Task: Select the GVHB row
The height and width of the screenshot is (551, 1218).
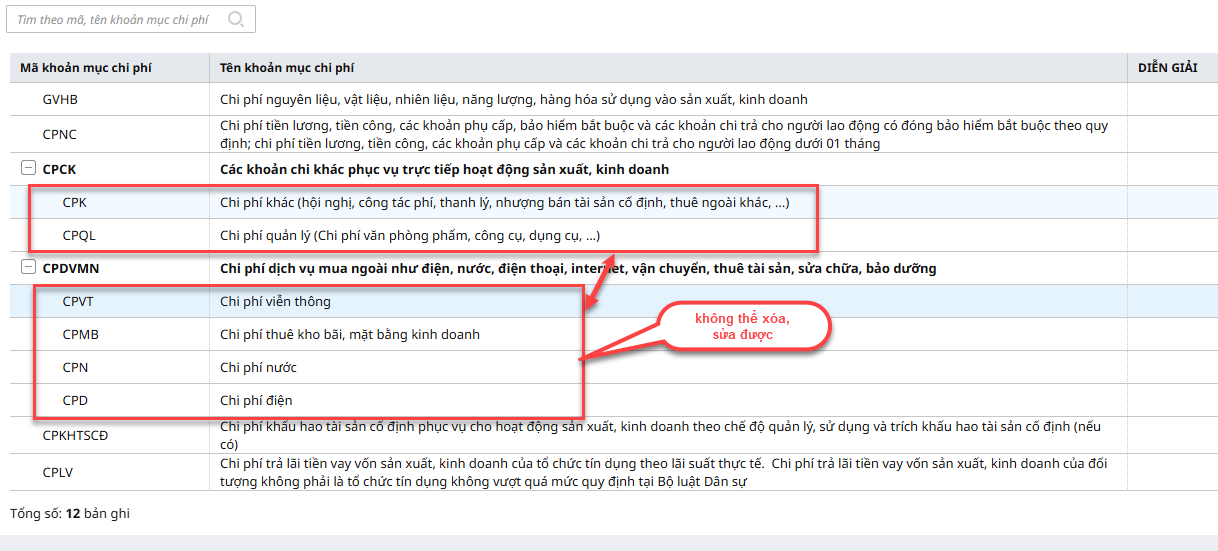Action: coord(60,100)
